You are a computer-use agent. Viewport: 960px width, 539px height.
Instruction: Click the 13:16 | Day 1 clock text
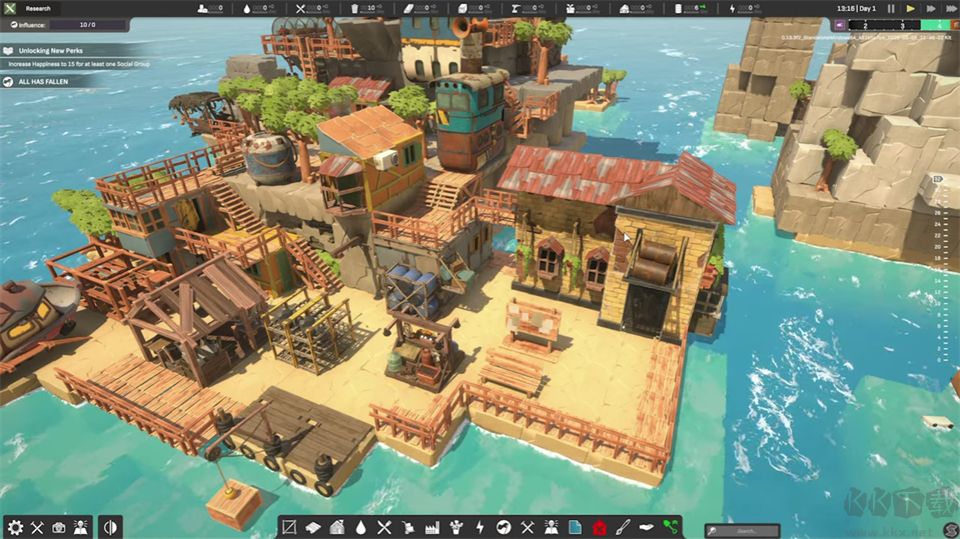pyautogui.click(x=856, y=9)
